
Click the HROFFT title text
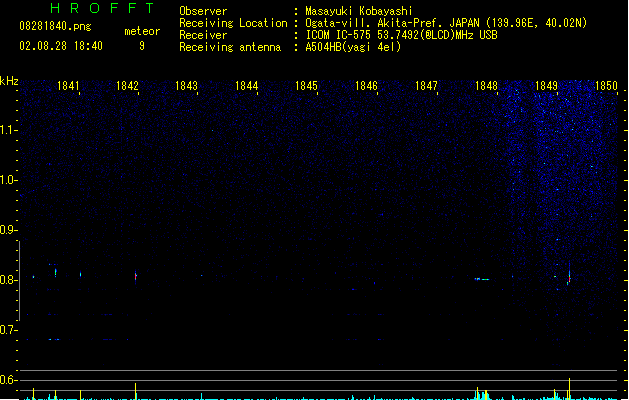(103, 8)
